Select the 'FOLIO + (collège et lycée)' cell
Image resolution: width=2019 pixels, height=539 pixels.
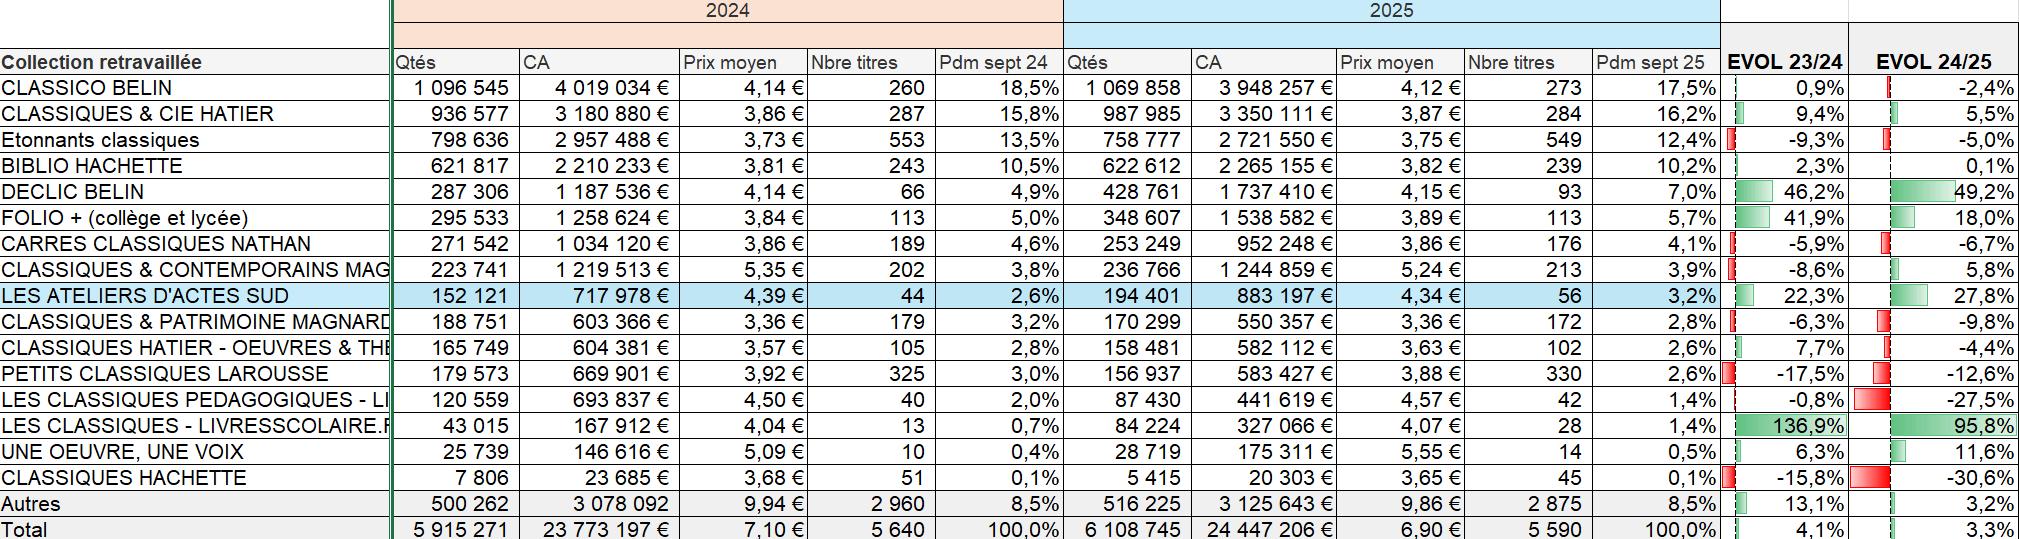click(x=195, y=218)
